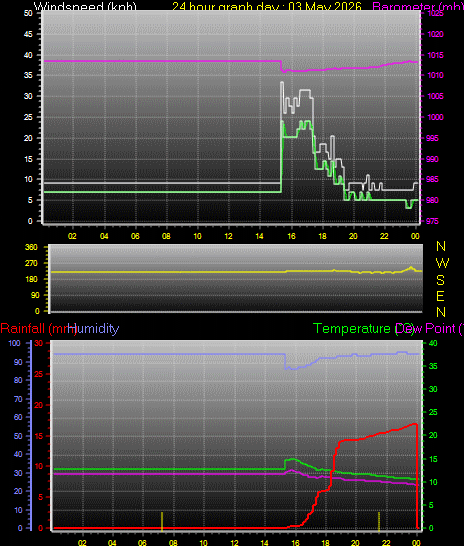Click the 1000 barometer axis label
The width and height of the screenshot is (464, 546).
[435, 117]
